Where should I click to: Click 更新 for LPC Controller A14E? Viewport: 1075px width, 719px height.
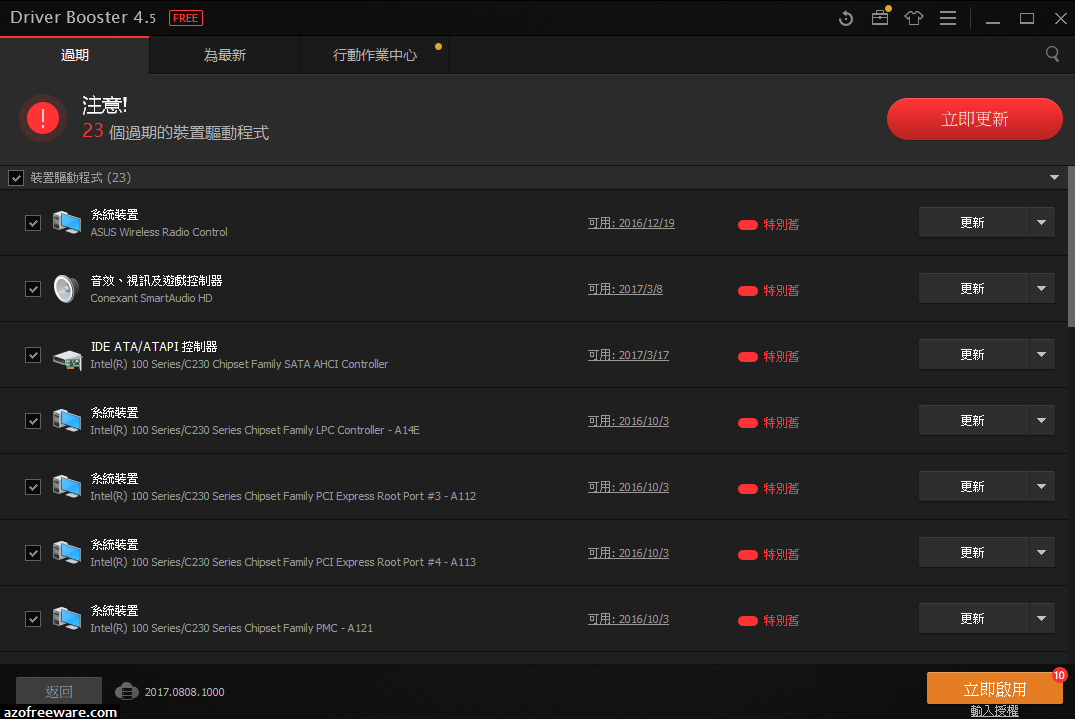[973, 420]
